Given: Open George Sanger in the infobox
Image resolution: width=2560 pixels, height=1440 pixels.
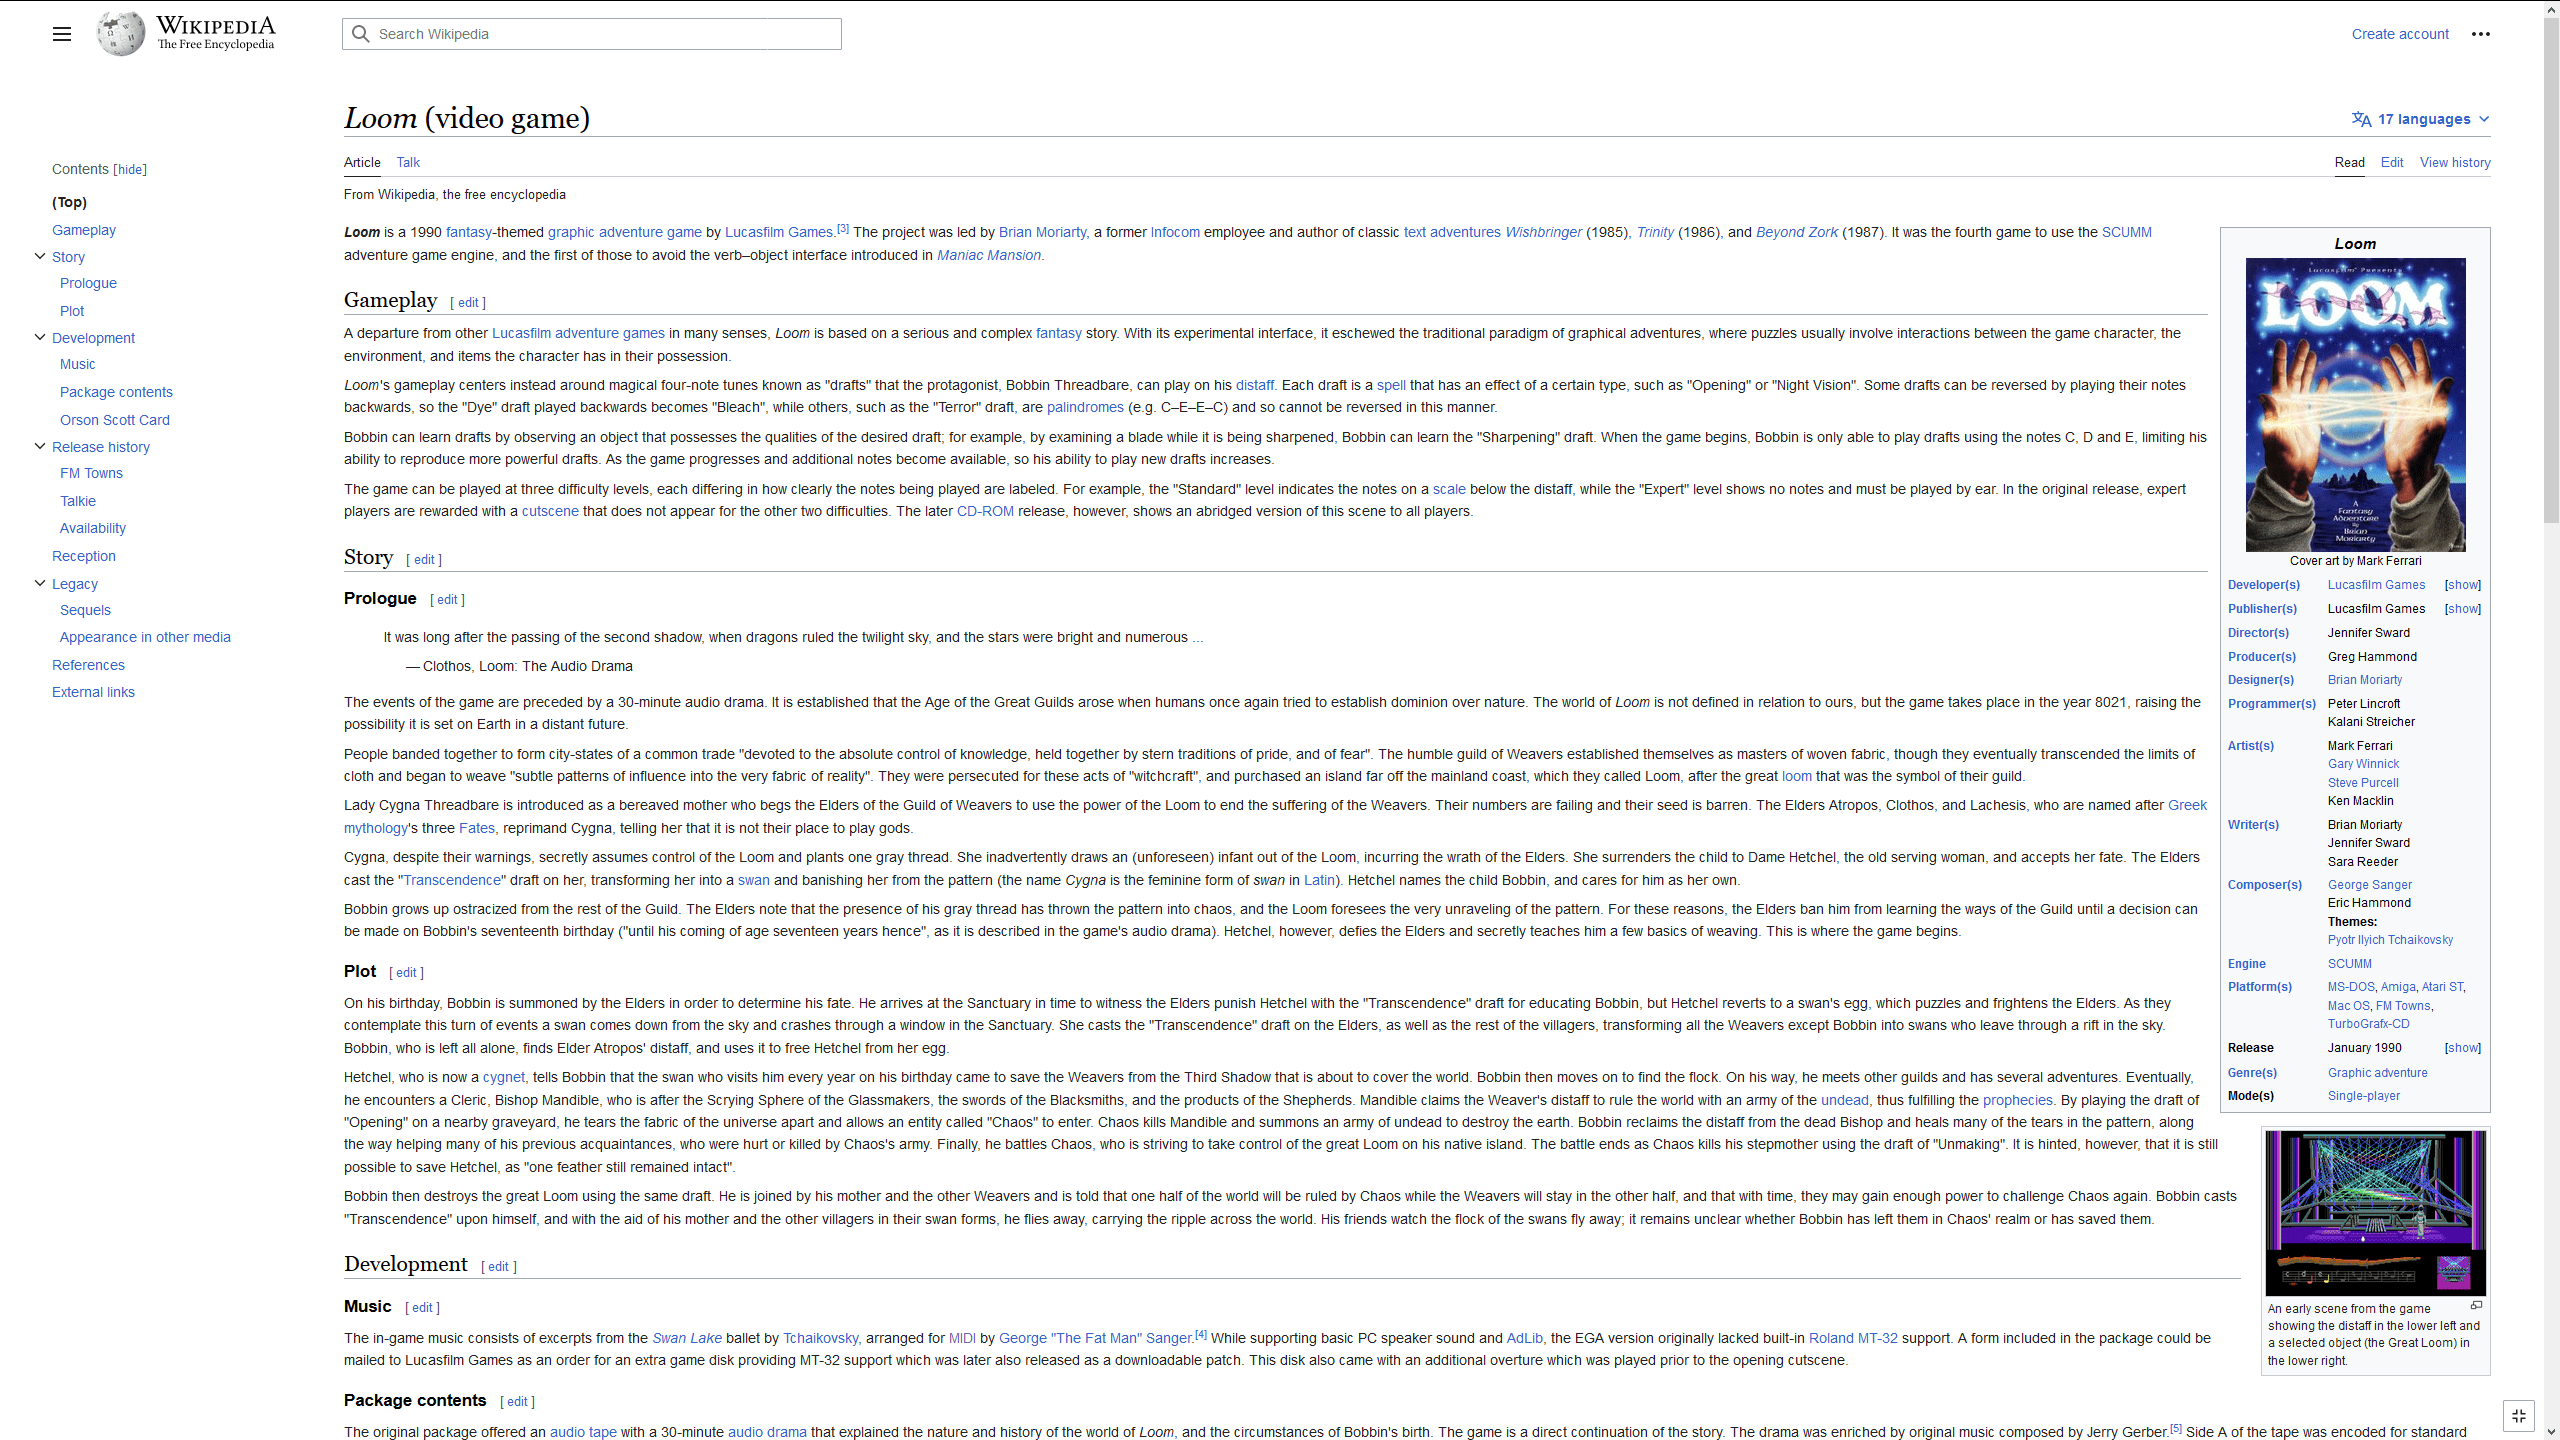Looking at the screenshot, I should pos(2369,885).
